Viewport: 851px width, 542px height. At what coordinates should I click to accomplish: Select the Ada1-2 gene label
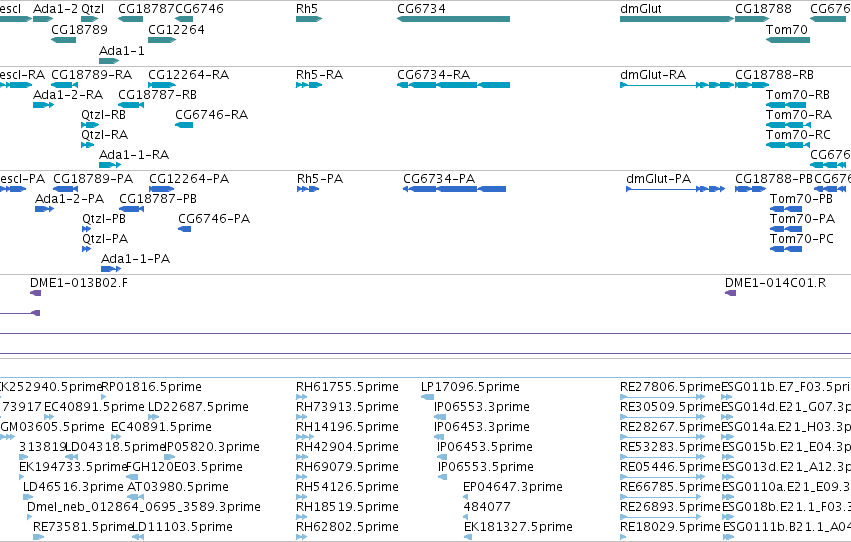pyautogui.click(x=55, y=9)
